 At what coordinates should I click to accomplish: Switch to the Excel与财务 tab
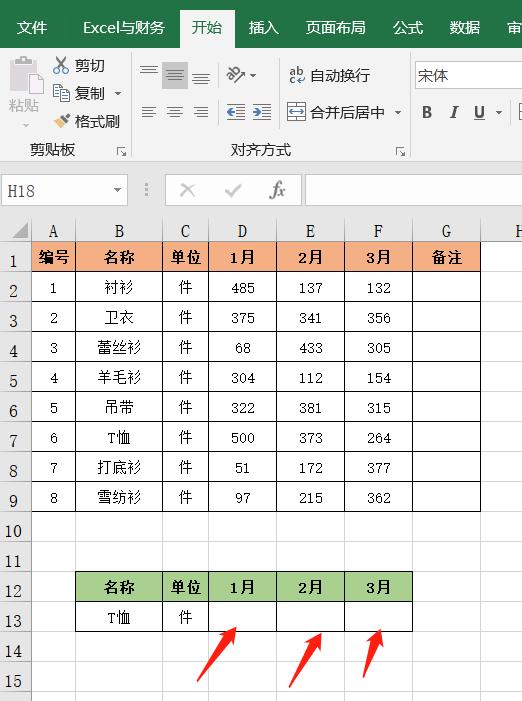[123, 28]
